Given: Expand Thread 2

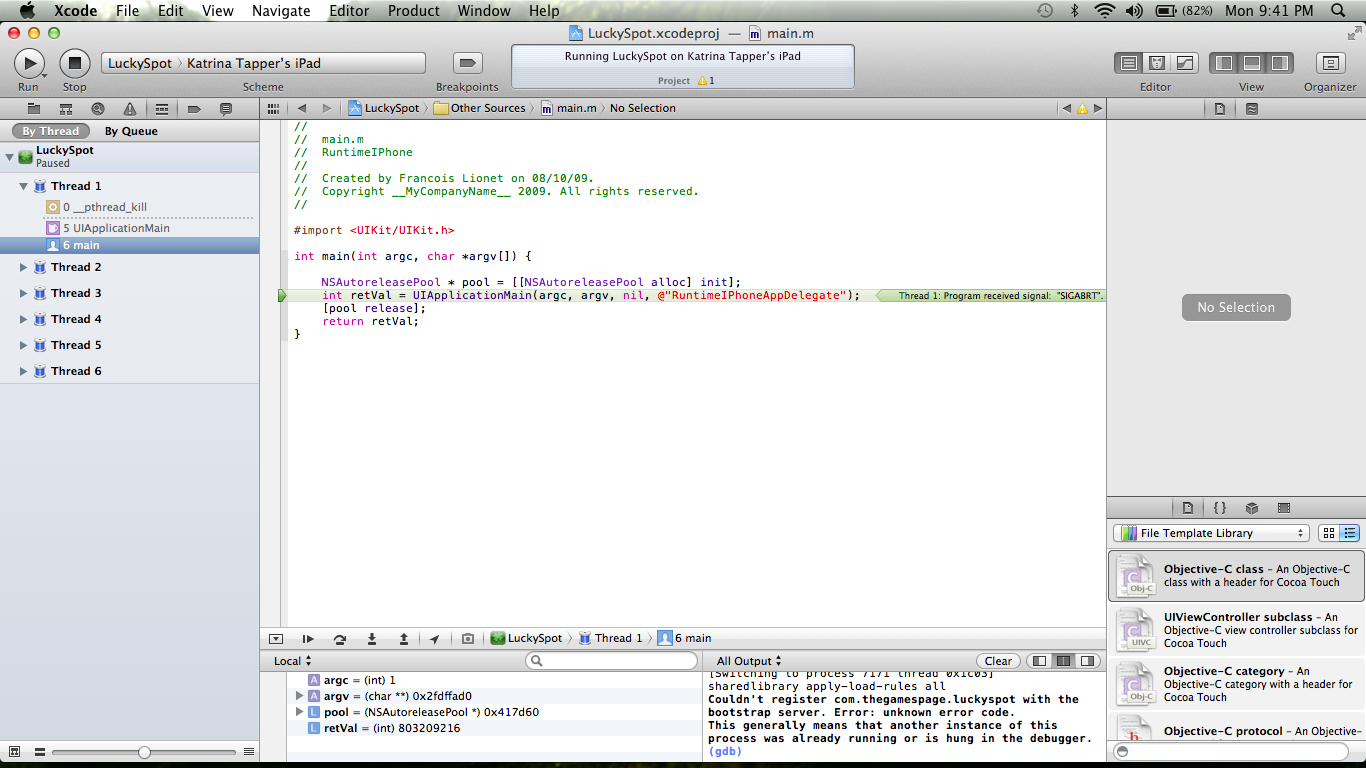Looking at the screenshot, I should point(24,267).
